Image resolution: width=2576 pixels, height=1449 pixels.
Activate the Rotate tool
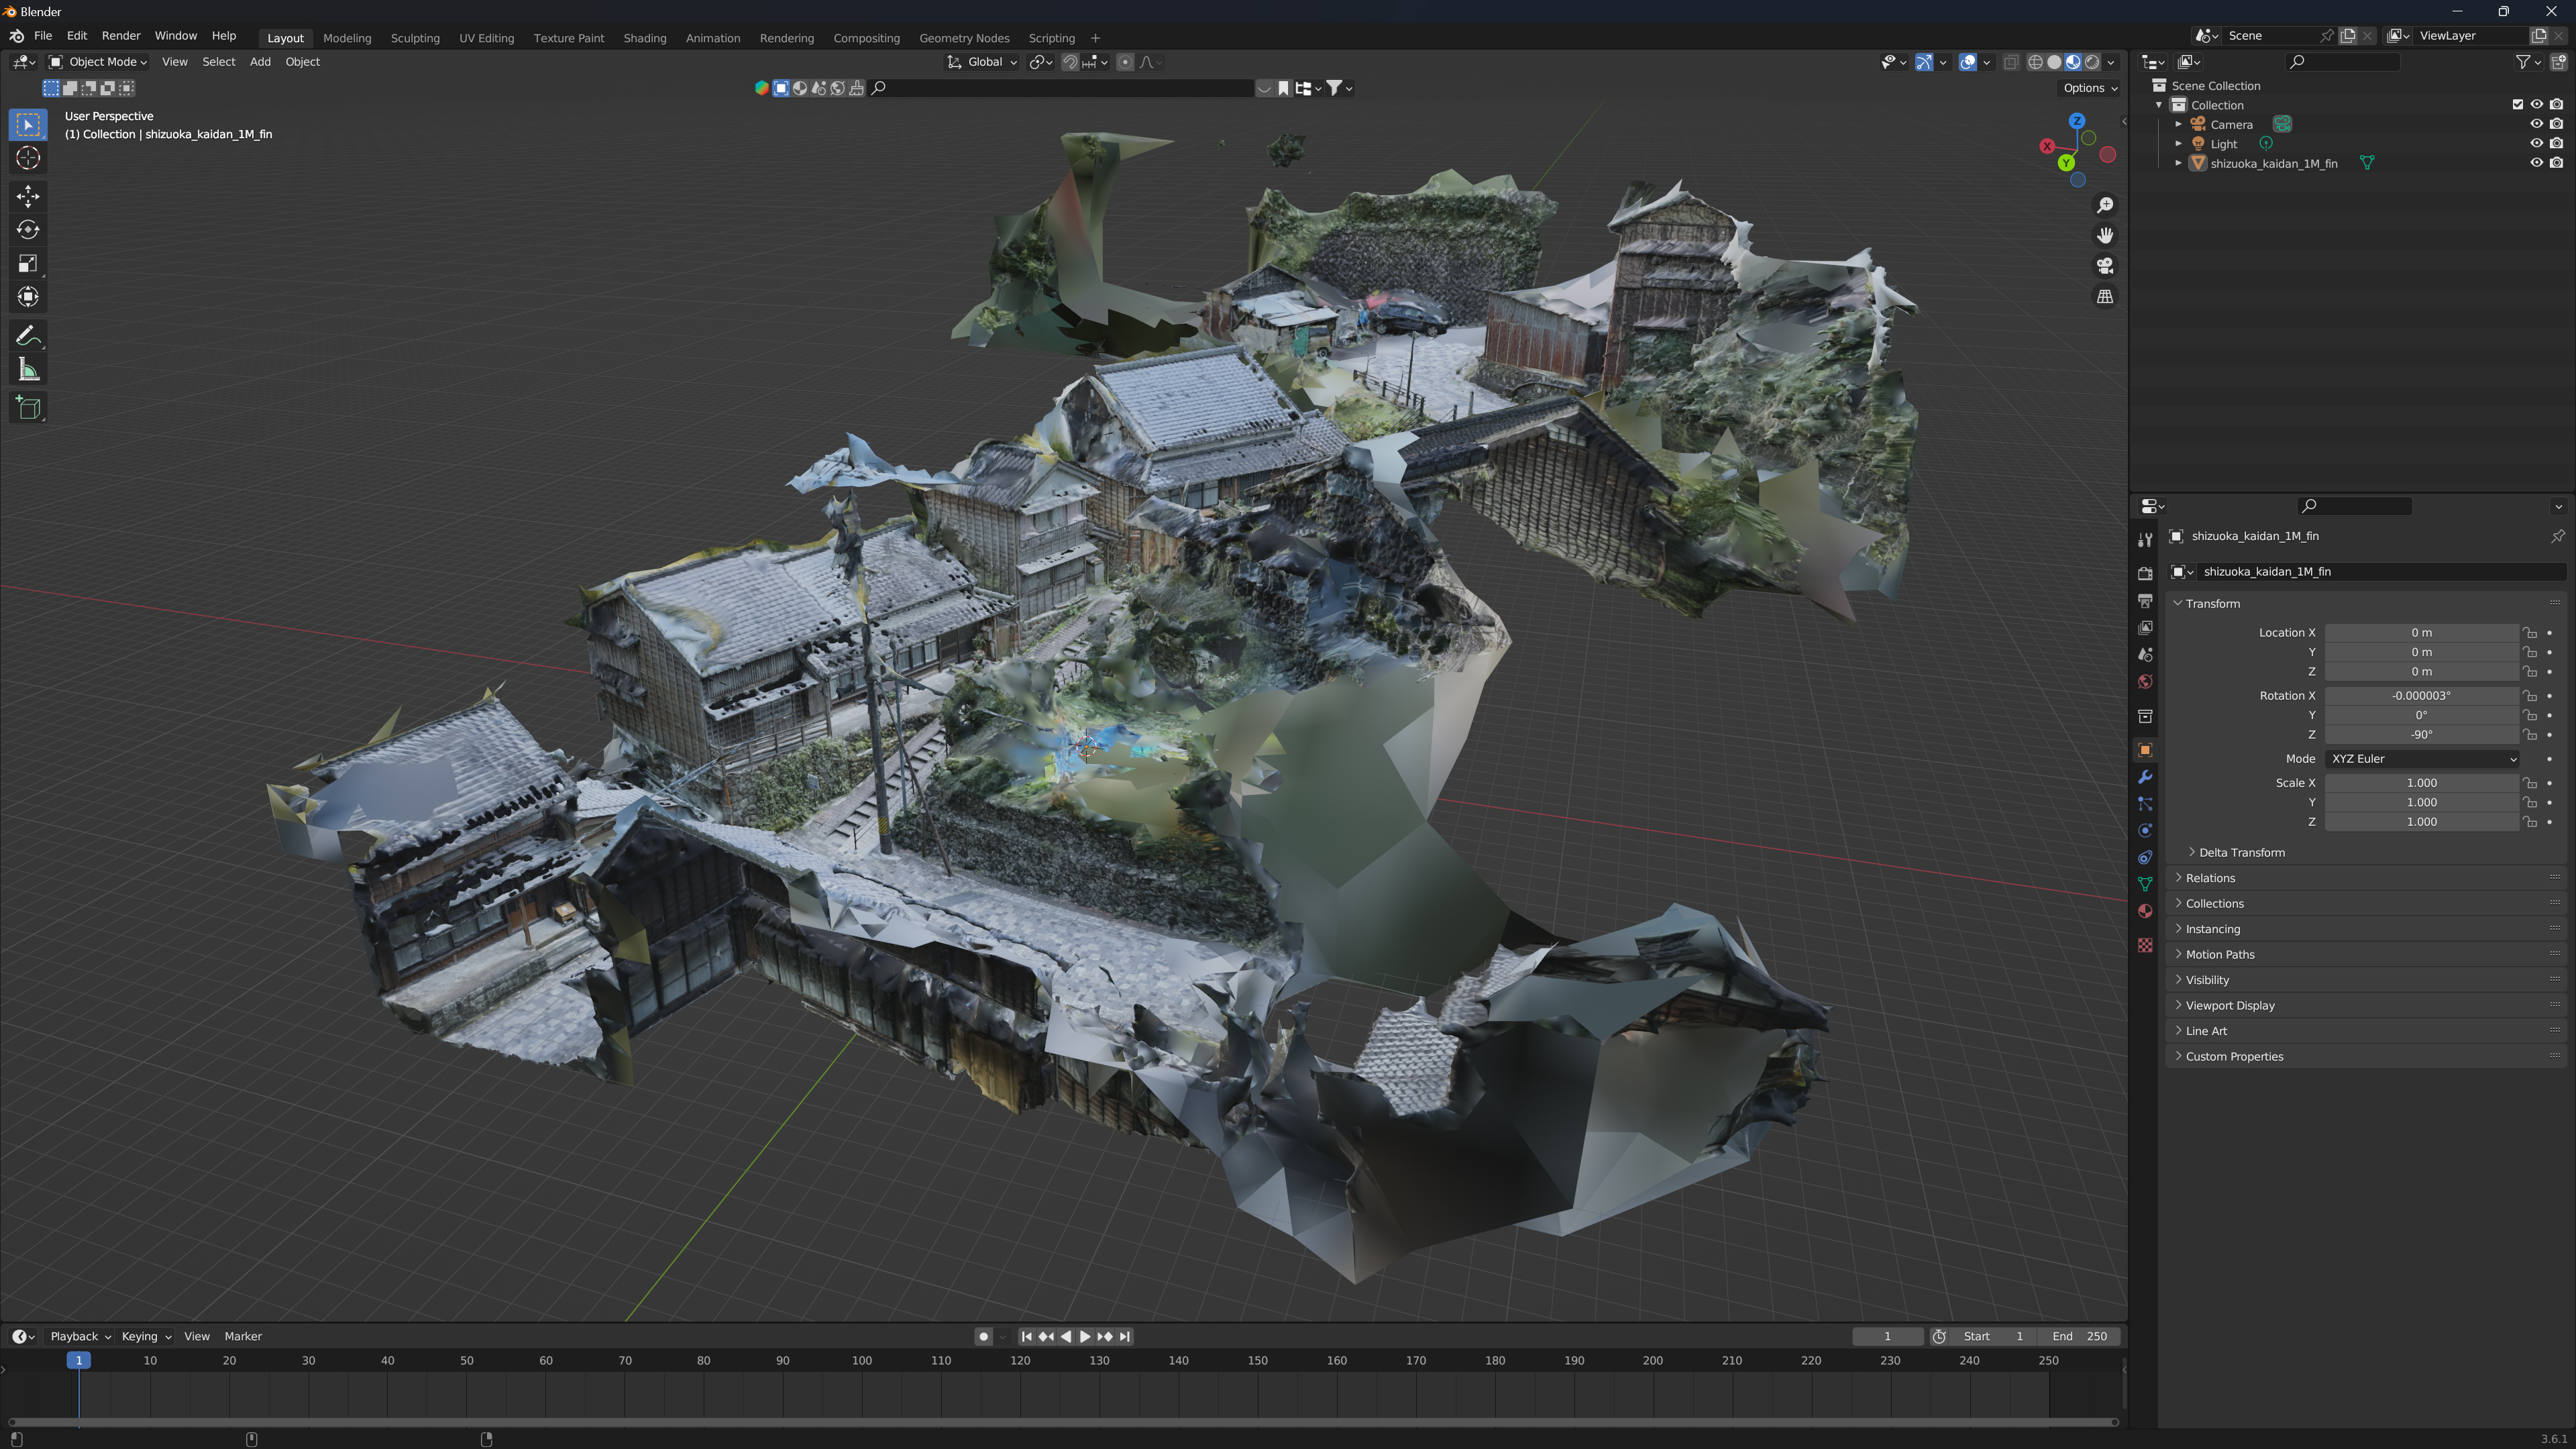[x=28, y=229]
